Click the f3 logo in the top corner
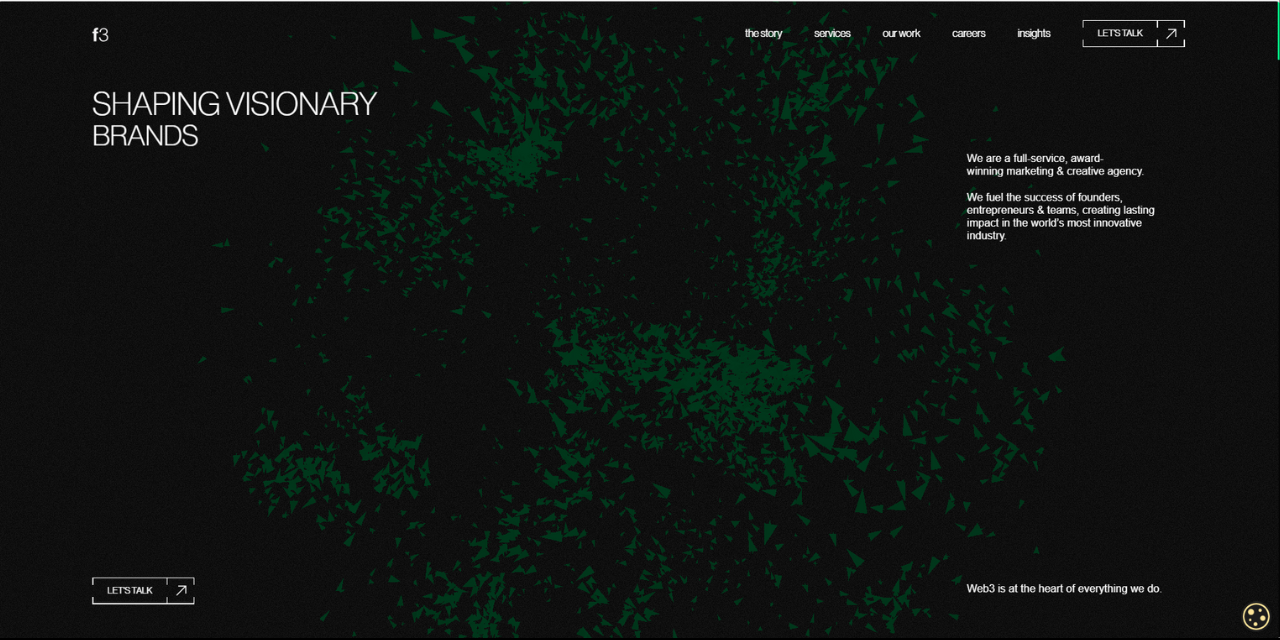1280x640 pixels. coord(100,34)
